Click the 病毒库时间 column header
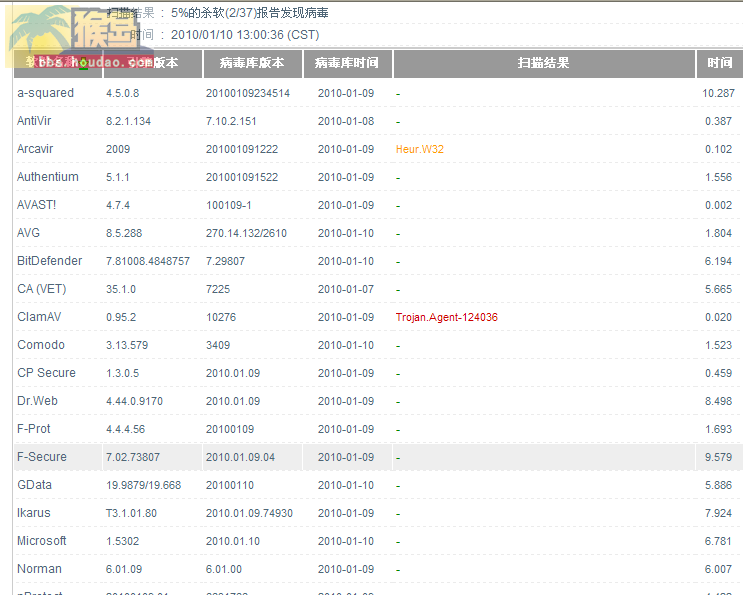The width and height of the screenshot is (743, 595). tap(347, 63)
